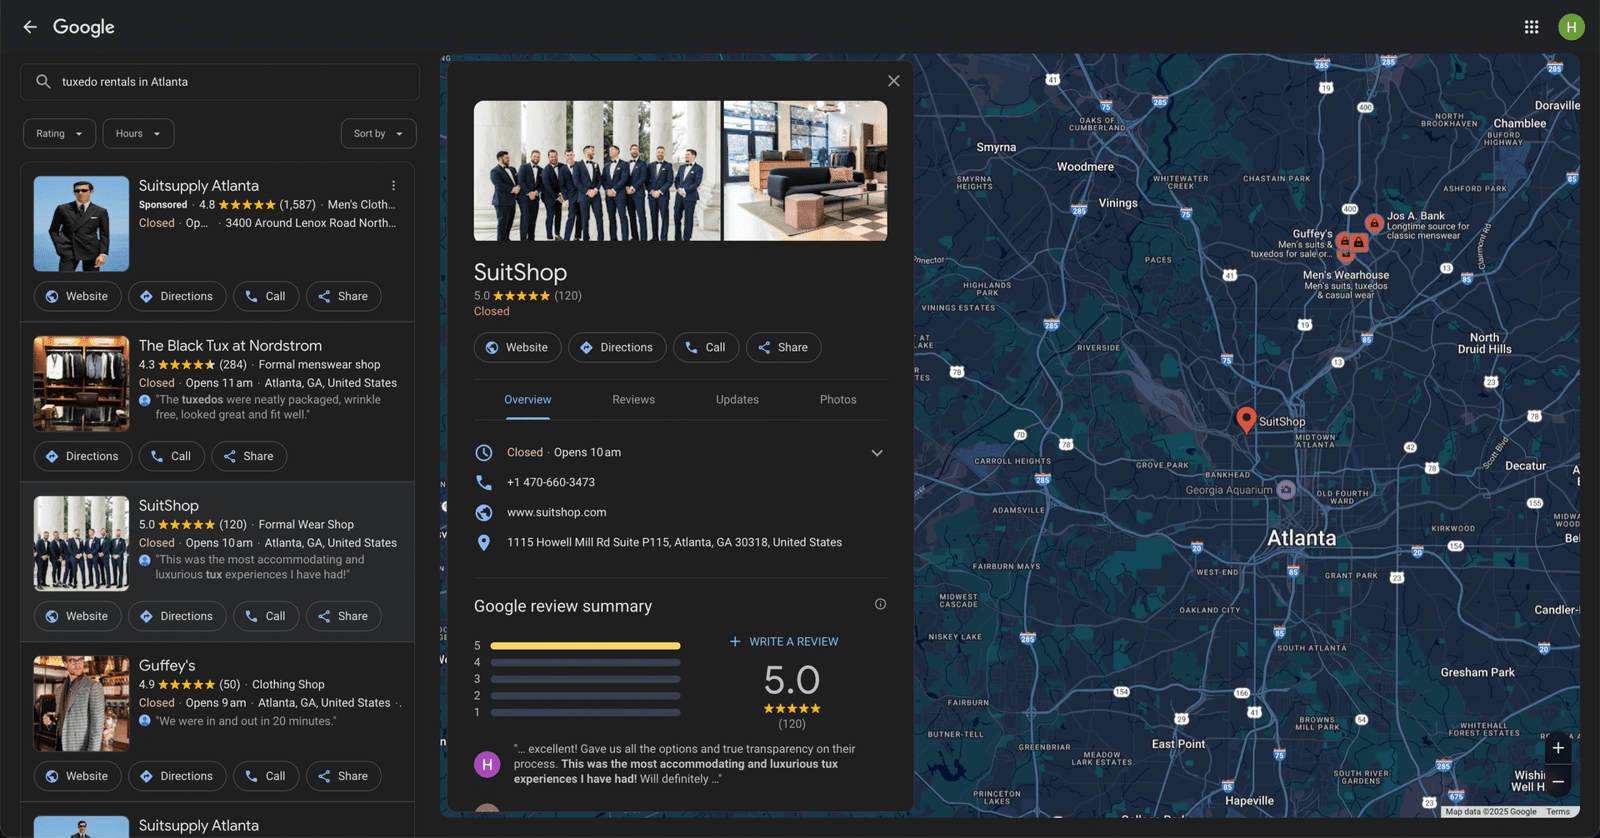Viewport: 1600px width, 838px height.
Task: Switch to the Overview tab
Action: click(527, 400)
